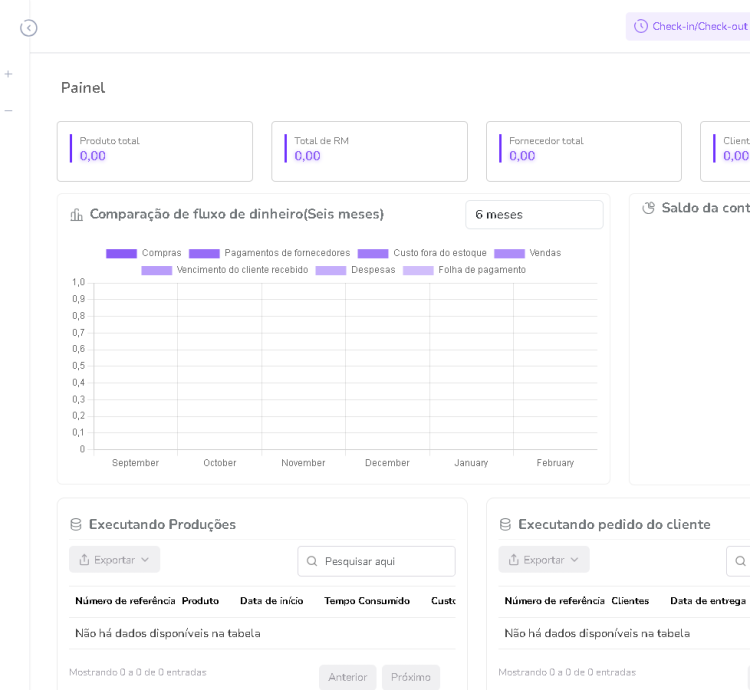Viewport: 750px width, 690px height.
Task: Click the plus icon on left edge
Action: 9,74
